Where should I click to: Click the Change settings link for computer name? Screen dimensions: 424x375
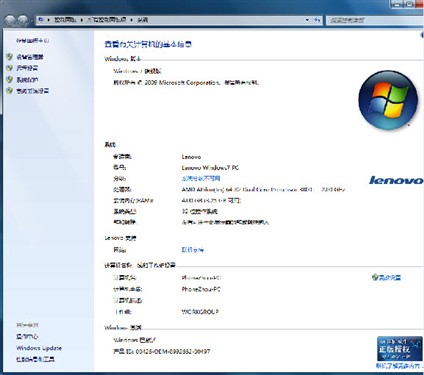click(390, 277)
